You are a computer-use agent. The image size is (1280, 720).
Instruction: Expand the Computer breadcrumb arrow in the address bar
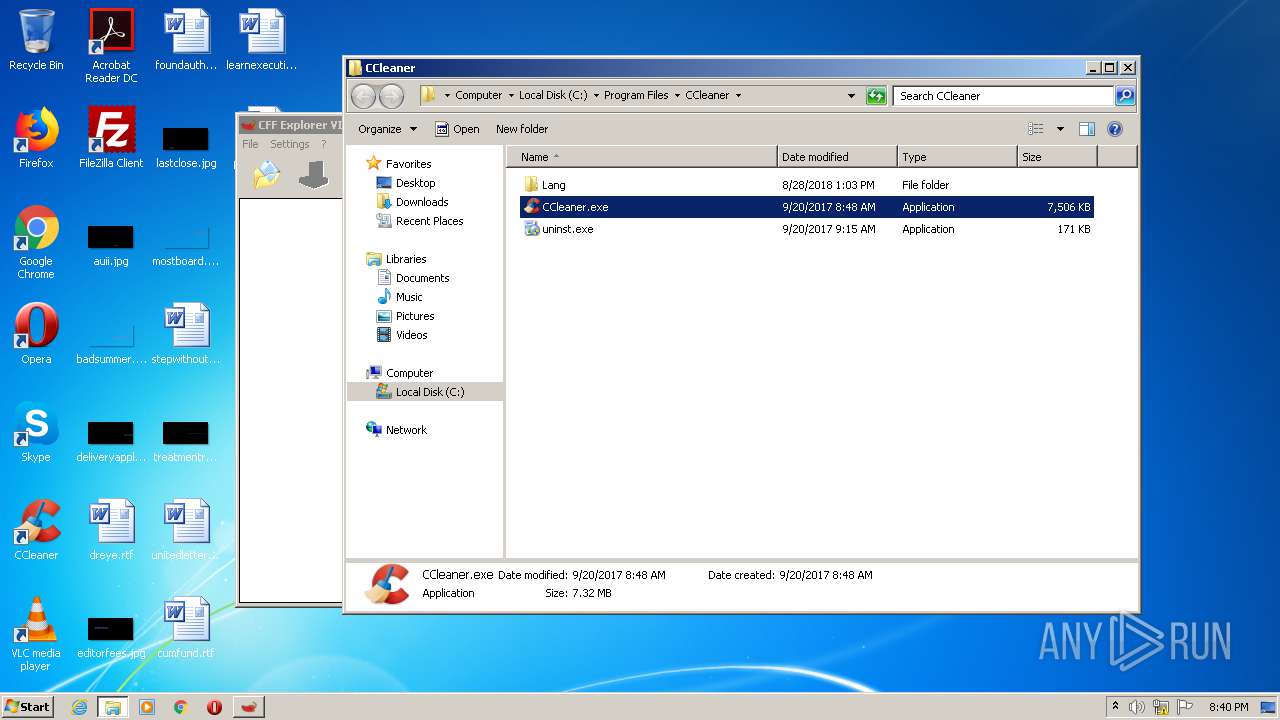tap(512, 96)
